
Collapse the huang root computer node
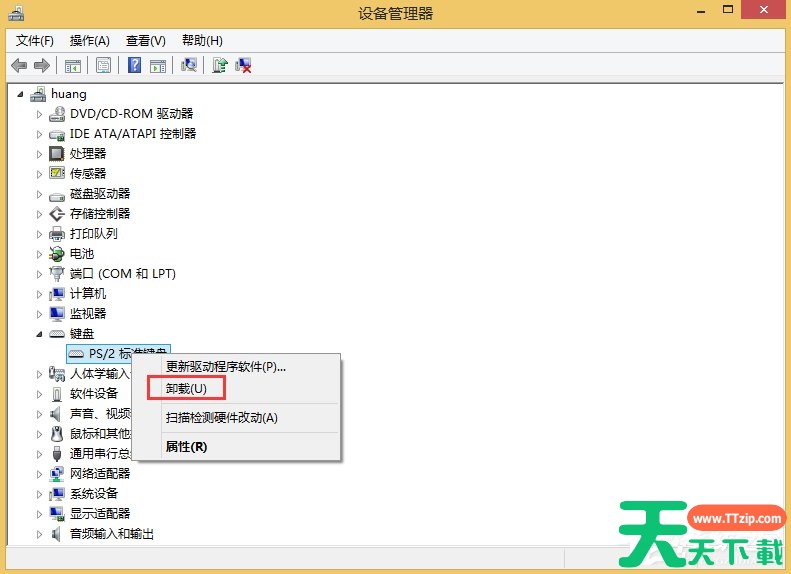click(x=21, y=94)
